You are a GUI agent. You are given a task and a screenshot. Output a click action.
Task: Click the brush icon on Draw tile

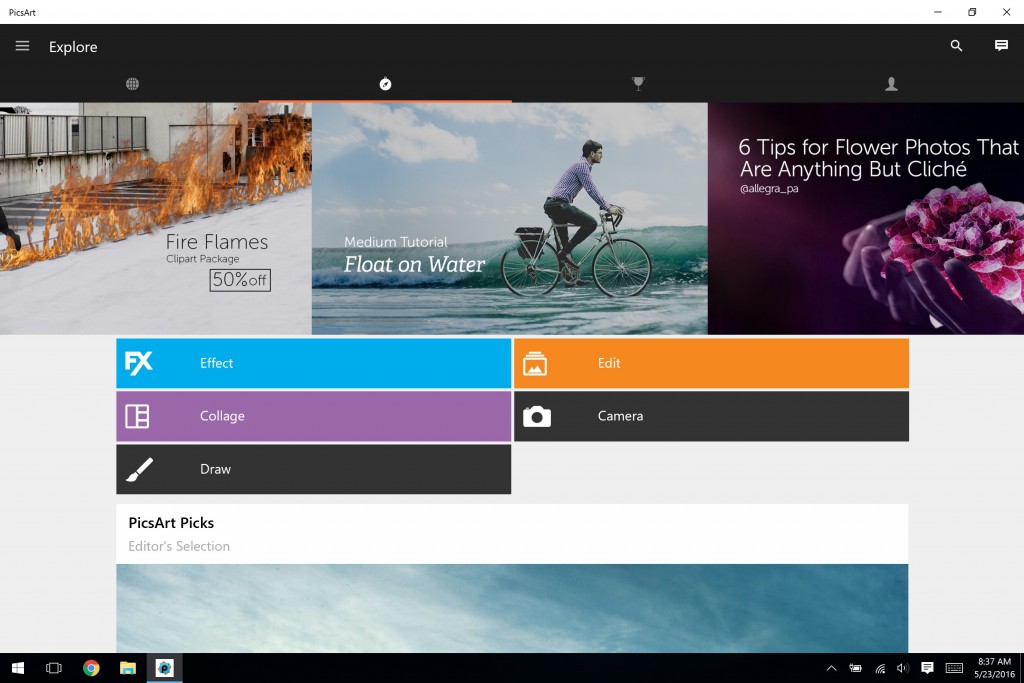click(x=139, y=469)
